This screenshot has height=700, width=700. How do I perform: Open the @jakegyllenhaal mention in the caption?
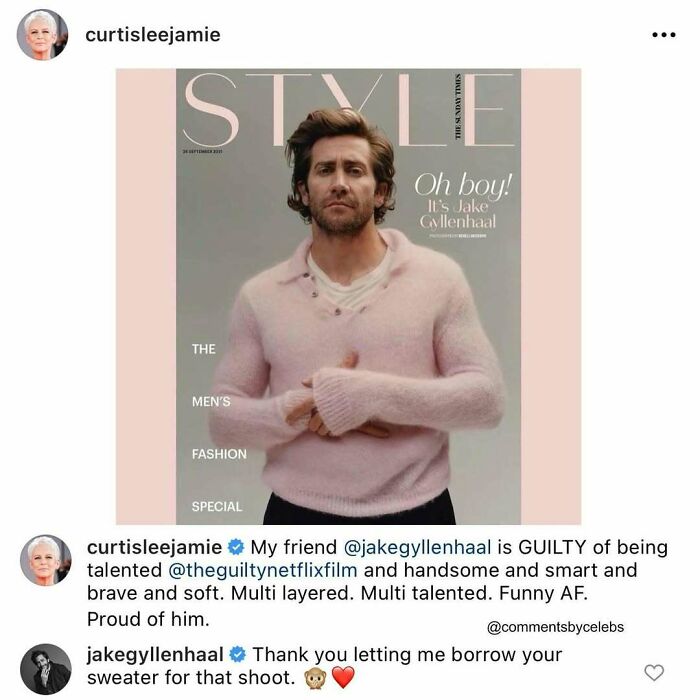(417, 547)
